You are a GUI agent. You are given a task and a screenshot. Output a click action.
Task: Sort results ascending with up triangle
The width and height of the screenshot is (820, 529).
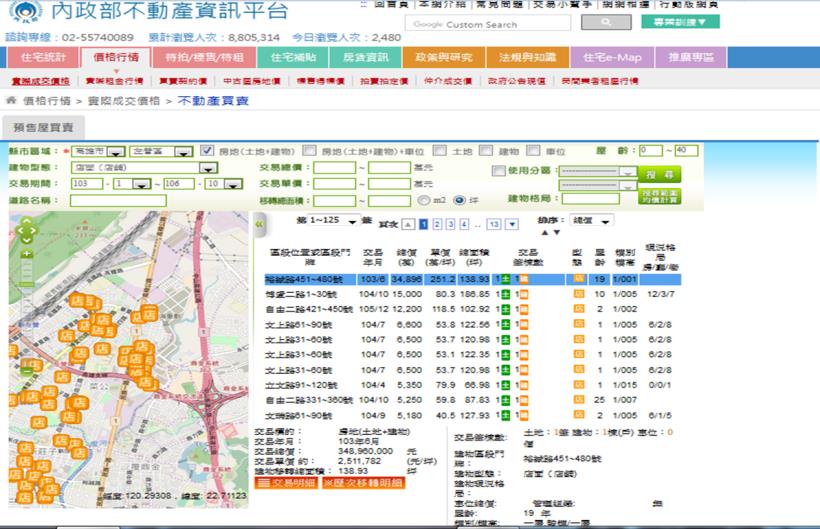[545, 232]
